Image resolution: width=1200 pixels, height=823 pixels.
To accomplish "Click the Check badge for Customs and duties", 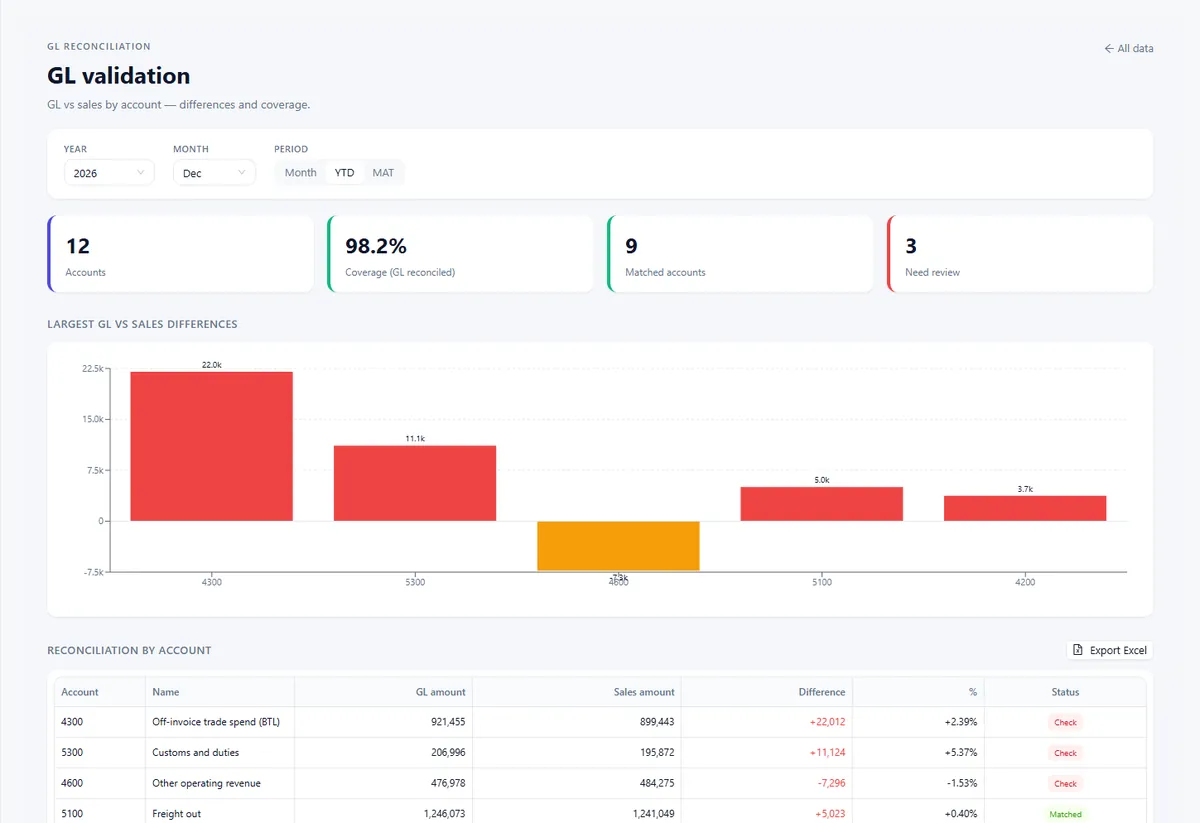I will click(x=1065, y=753).
